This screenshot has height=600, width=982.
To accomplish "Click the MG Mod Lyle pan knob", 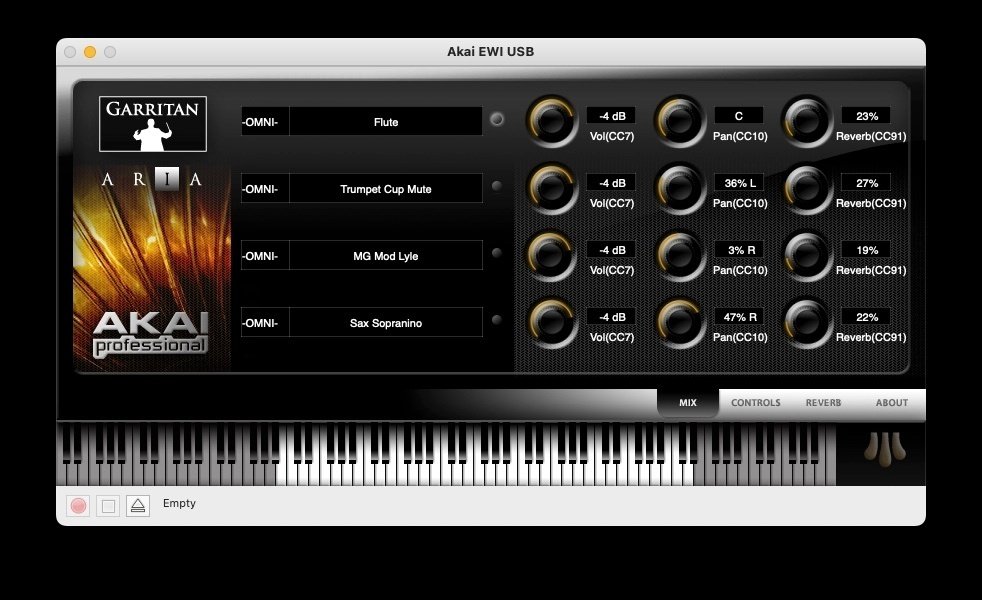I will tap(680, 255).
